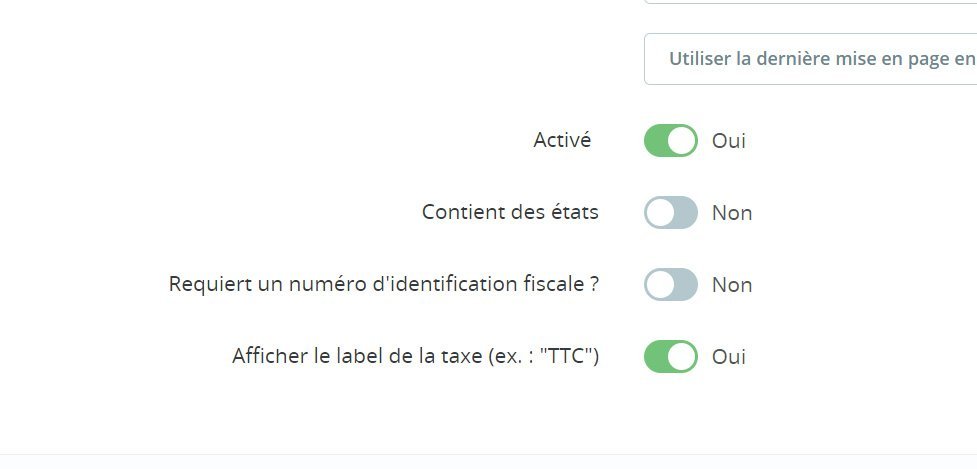Click the gray footer strip under the form
977x469 pixels.
(x=488, y=462)
